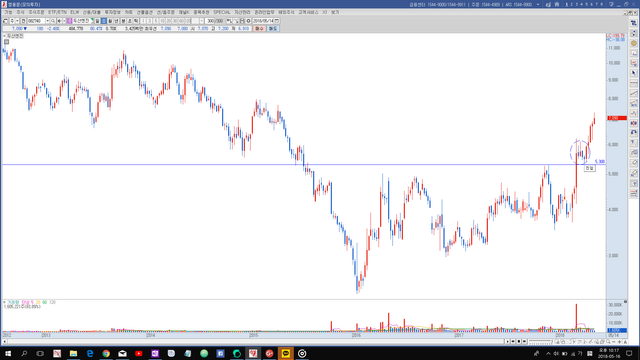The height and width of the screenshot is (360, 640).
Task: Click the settings gear icon before date field
Action: [x=248, y=21]
